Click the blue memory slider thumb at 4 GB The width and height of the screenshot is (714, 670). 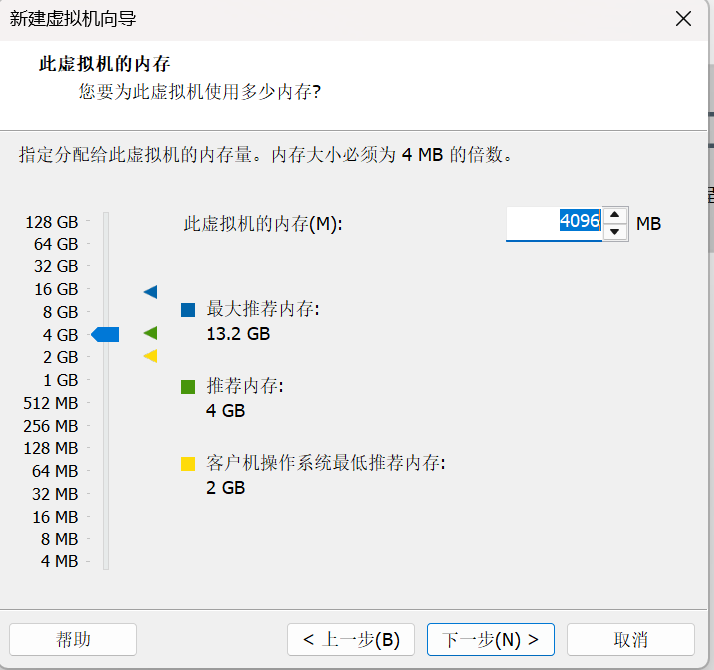click(105, 334)
